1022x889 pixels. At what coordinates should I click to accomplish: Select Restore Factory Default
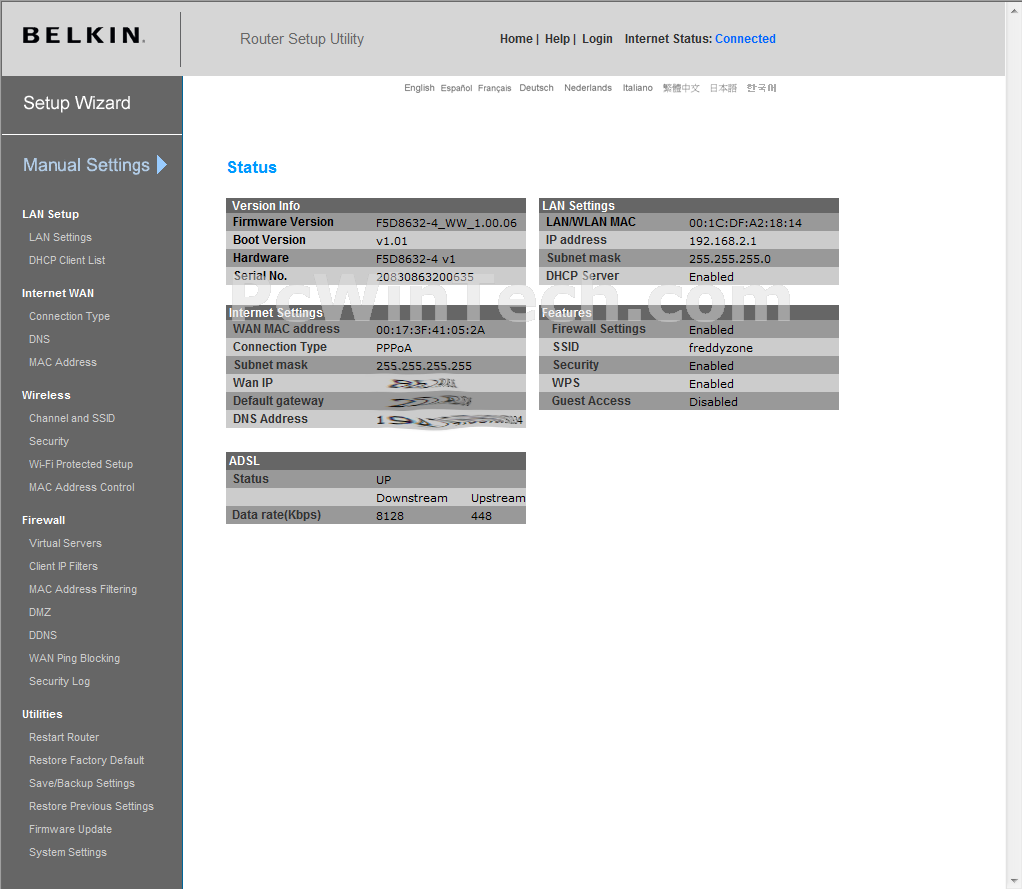tap(87, 760)
